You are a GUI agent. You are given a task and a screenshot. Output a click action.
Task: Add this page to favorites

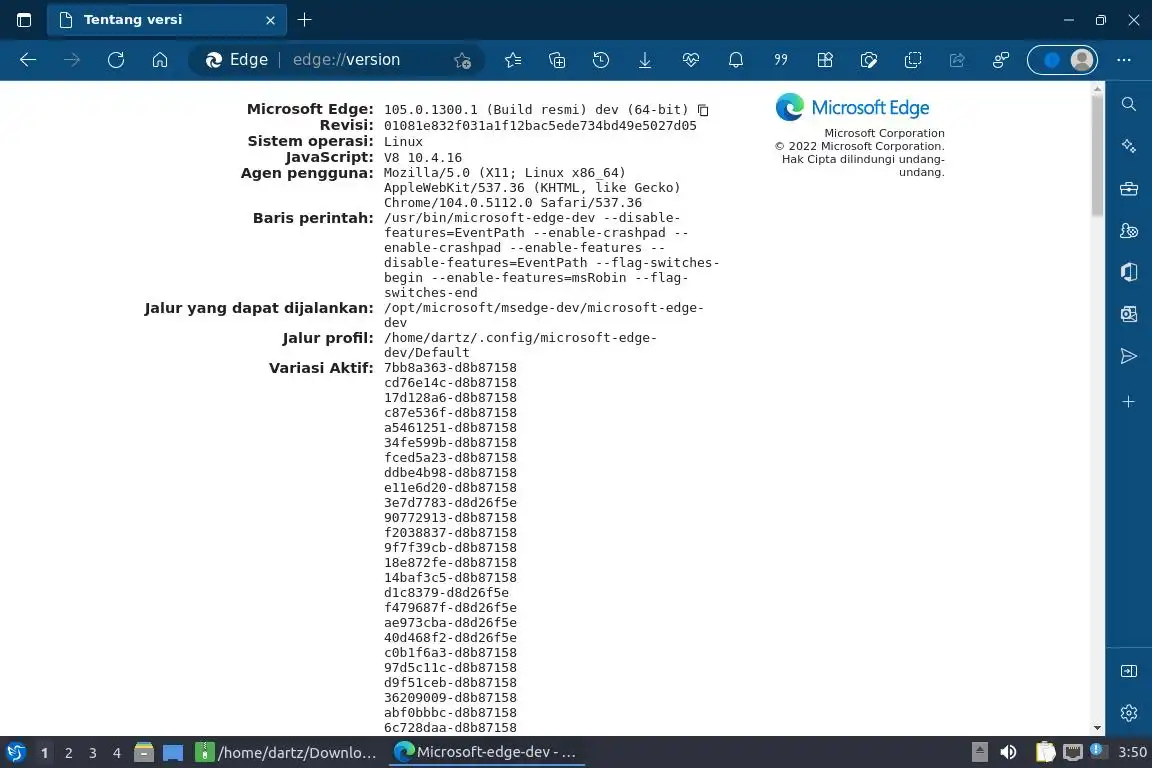462,60
